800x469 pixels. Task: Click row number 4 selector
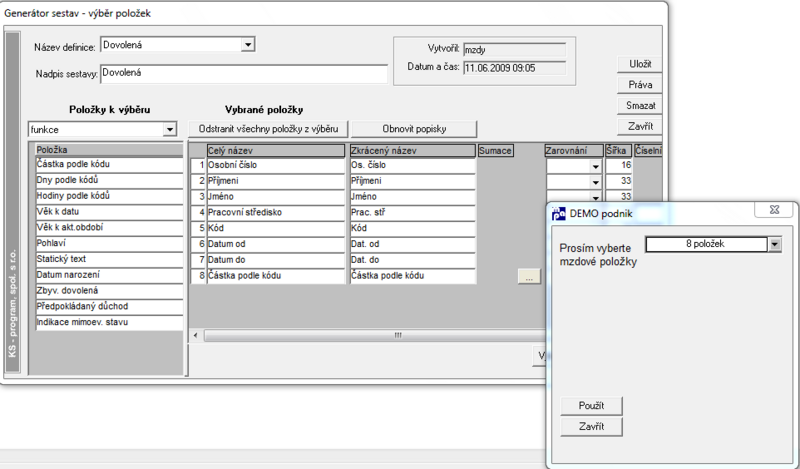(198, 213)
